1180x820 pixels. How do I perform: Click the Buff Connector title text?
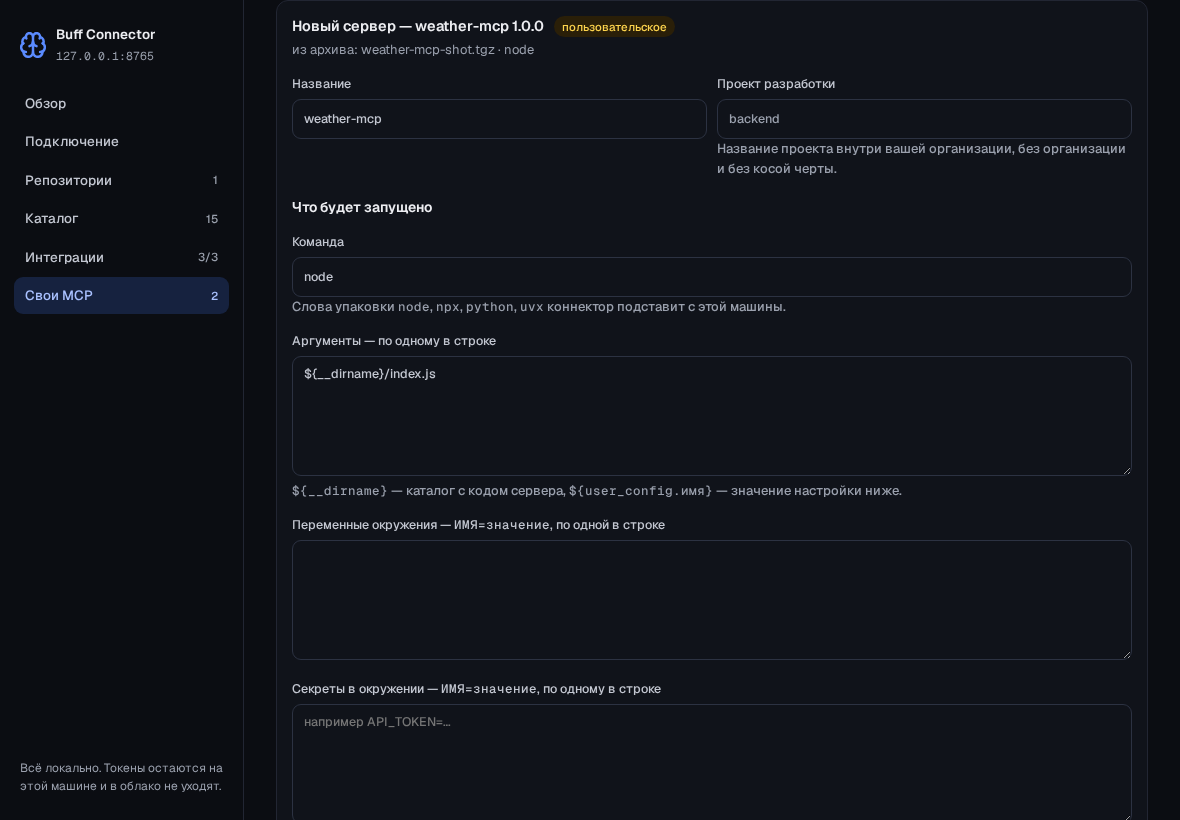(x=105, y=35)
